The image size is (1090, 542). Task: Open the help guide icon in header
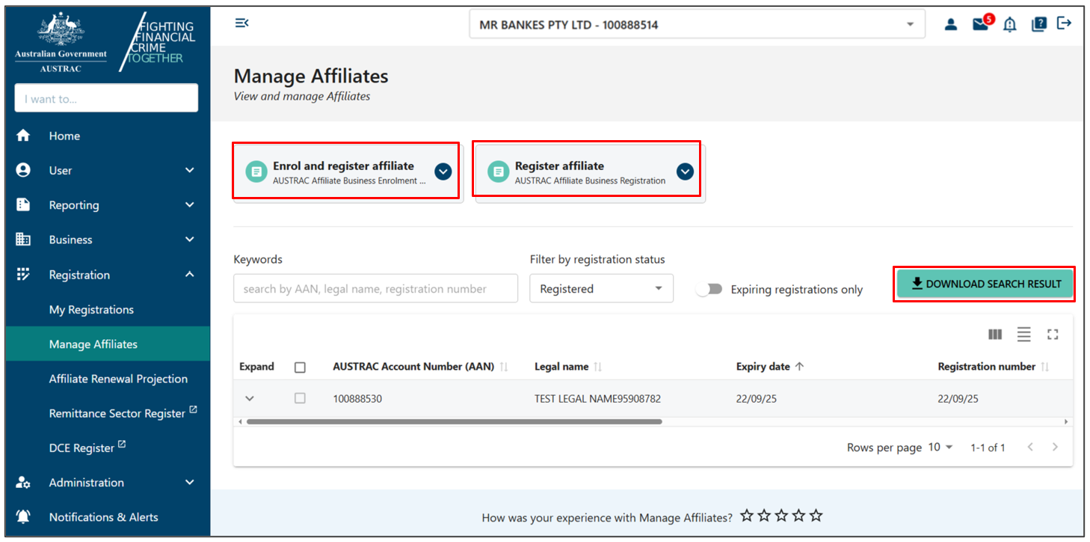coord(1039,24)
